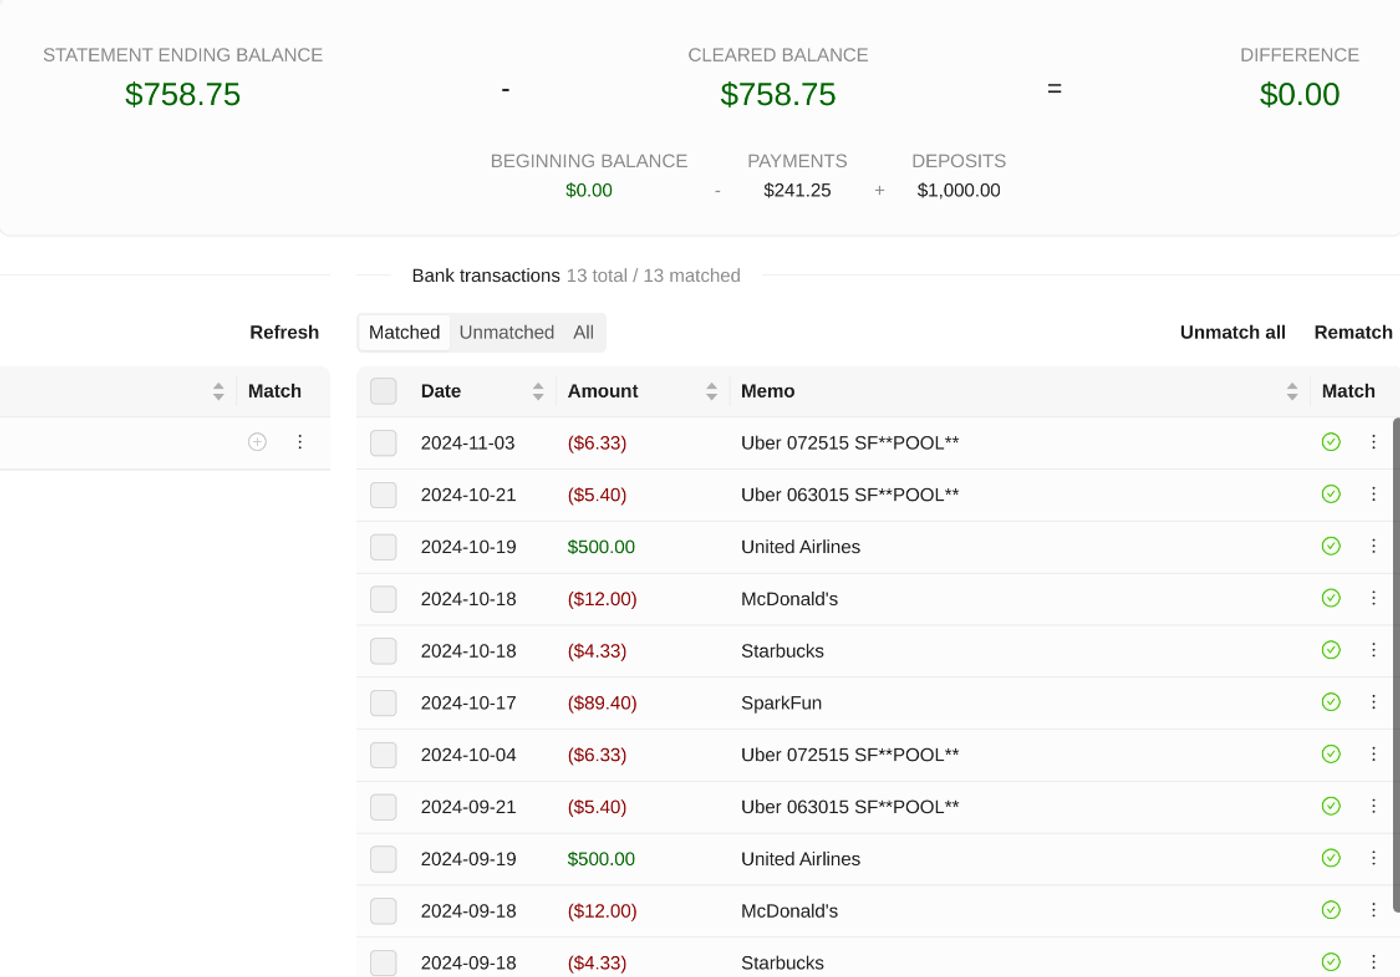
Task: Open more options for 2024-10-21 Uber row
Action: pyautogui.click(x=1373, y=494)
